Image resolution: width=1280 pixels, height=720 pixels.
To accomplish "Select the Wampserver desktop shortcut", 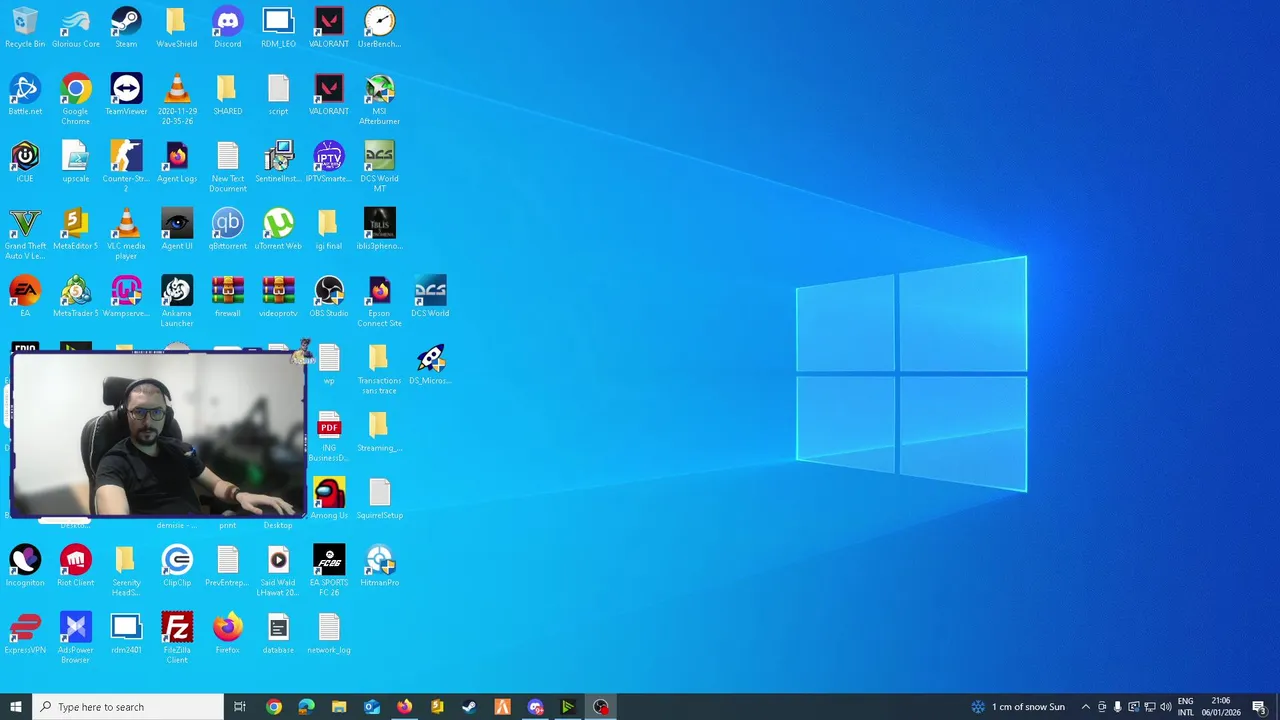I will (x=126, y=296).
